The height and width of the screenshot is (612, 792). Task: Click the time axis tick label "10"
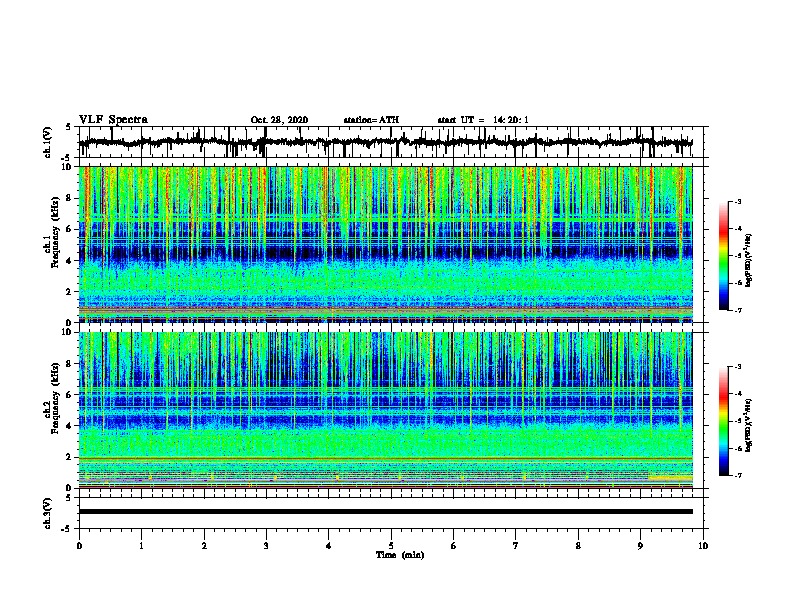pyautogui.click(x=703, y=546)
